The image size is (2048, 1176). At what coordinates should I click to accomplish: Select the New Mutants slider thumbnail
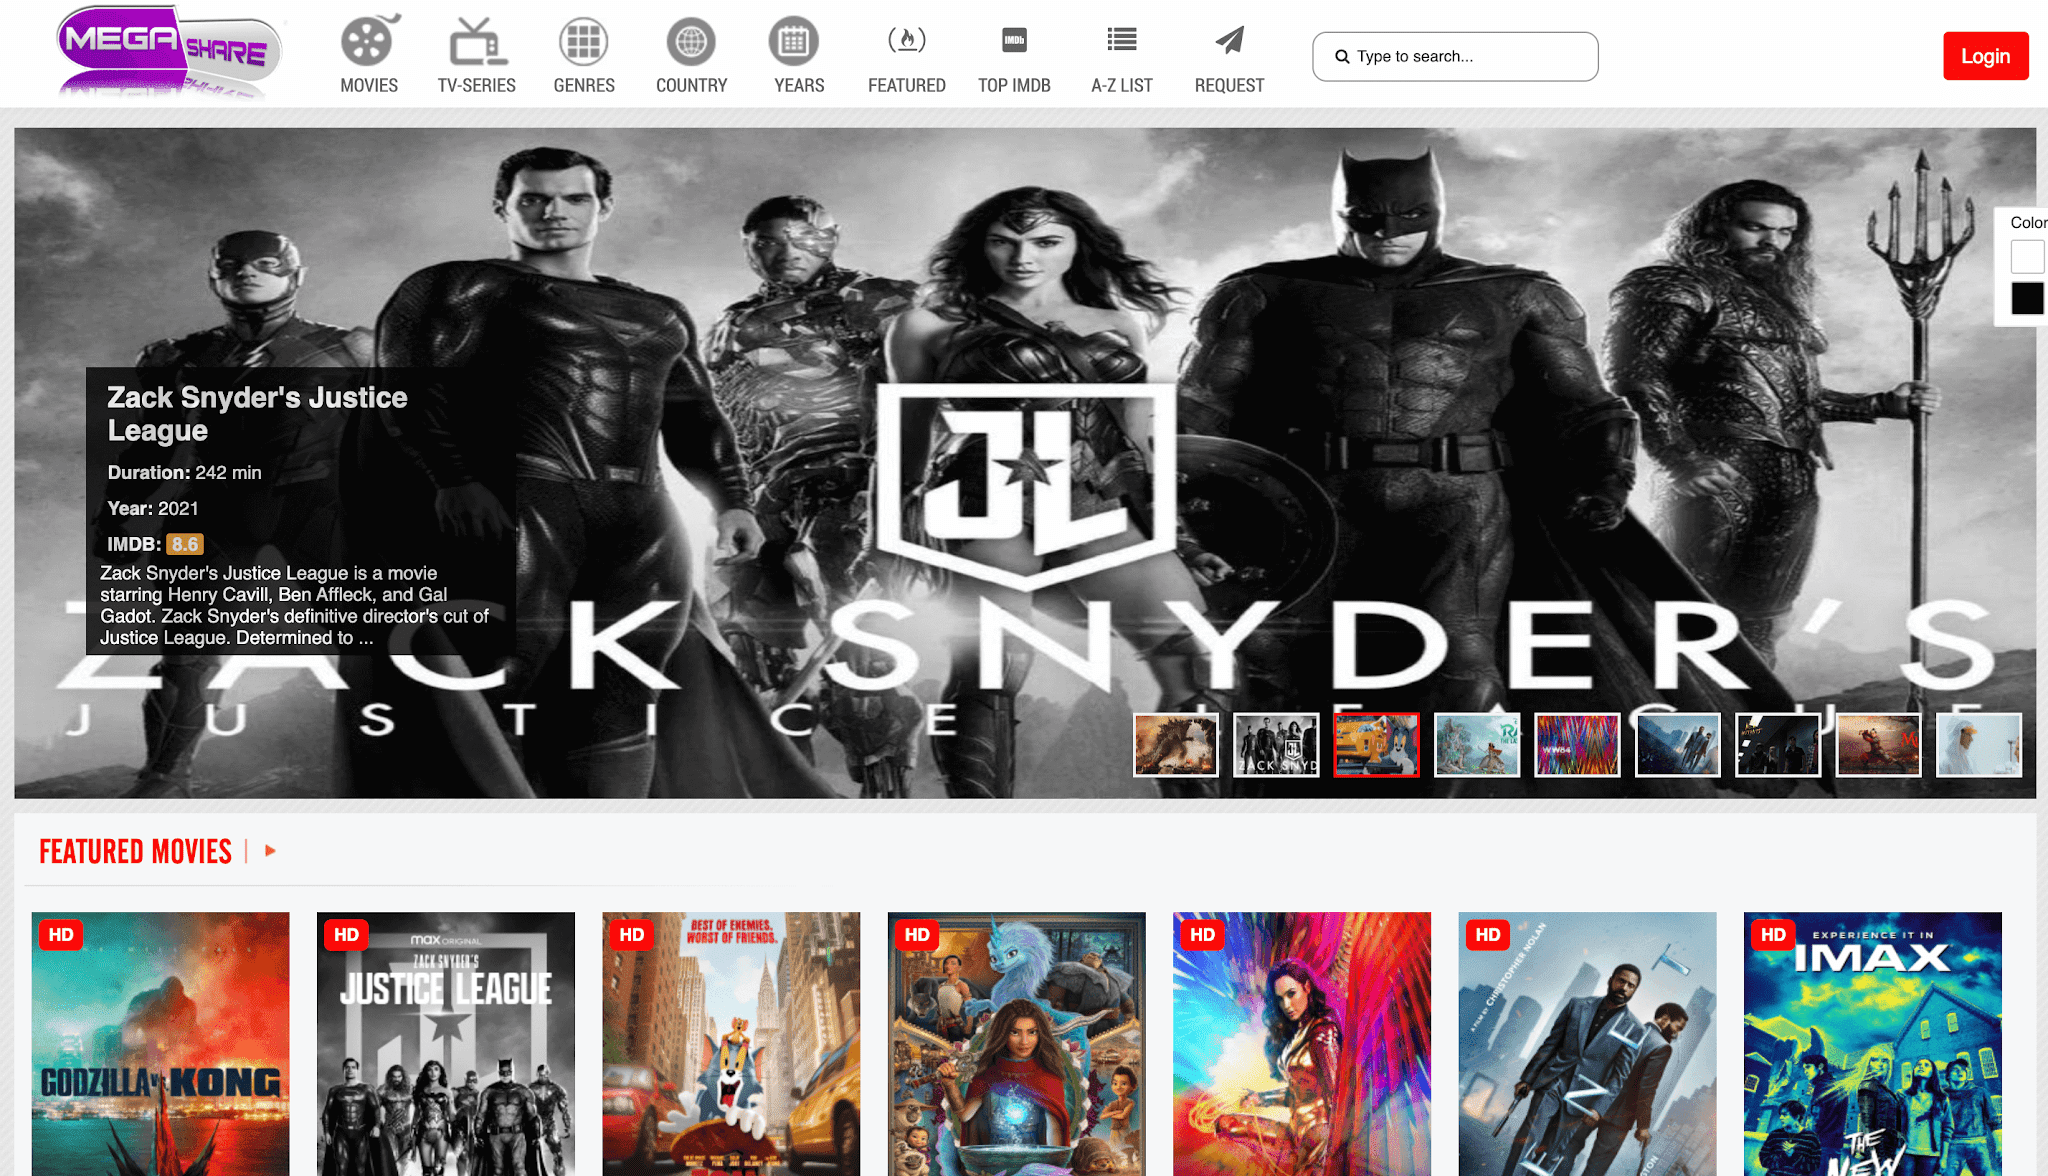(1778, 745)
